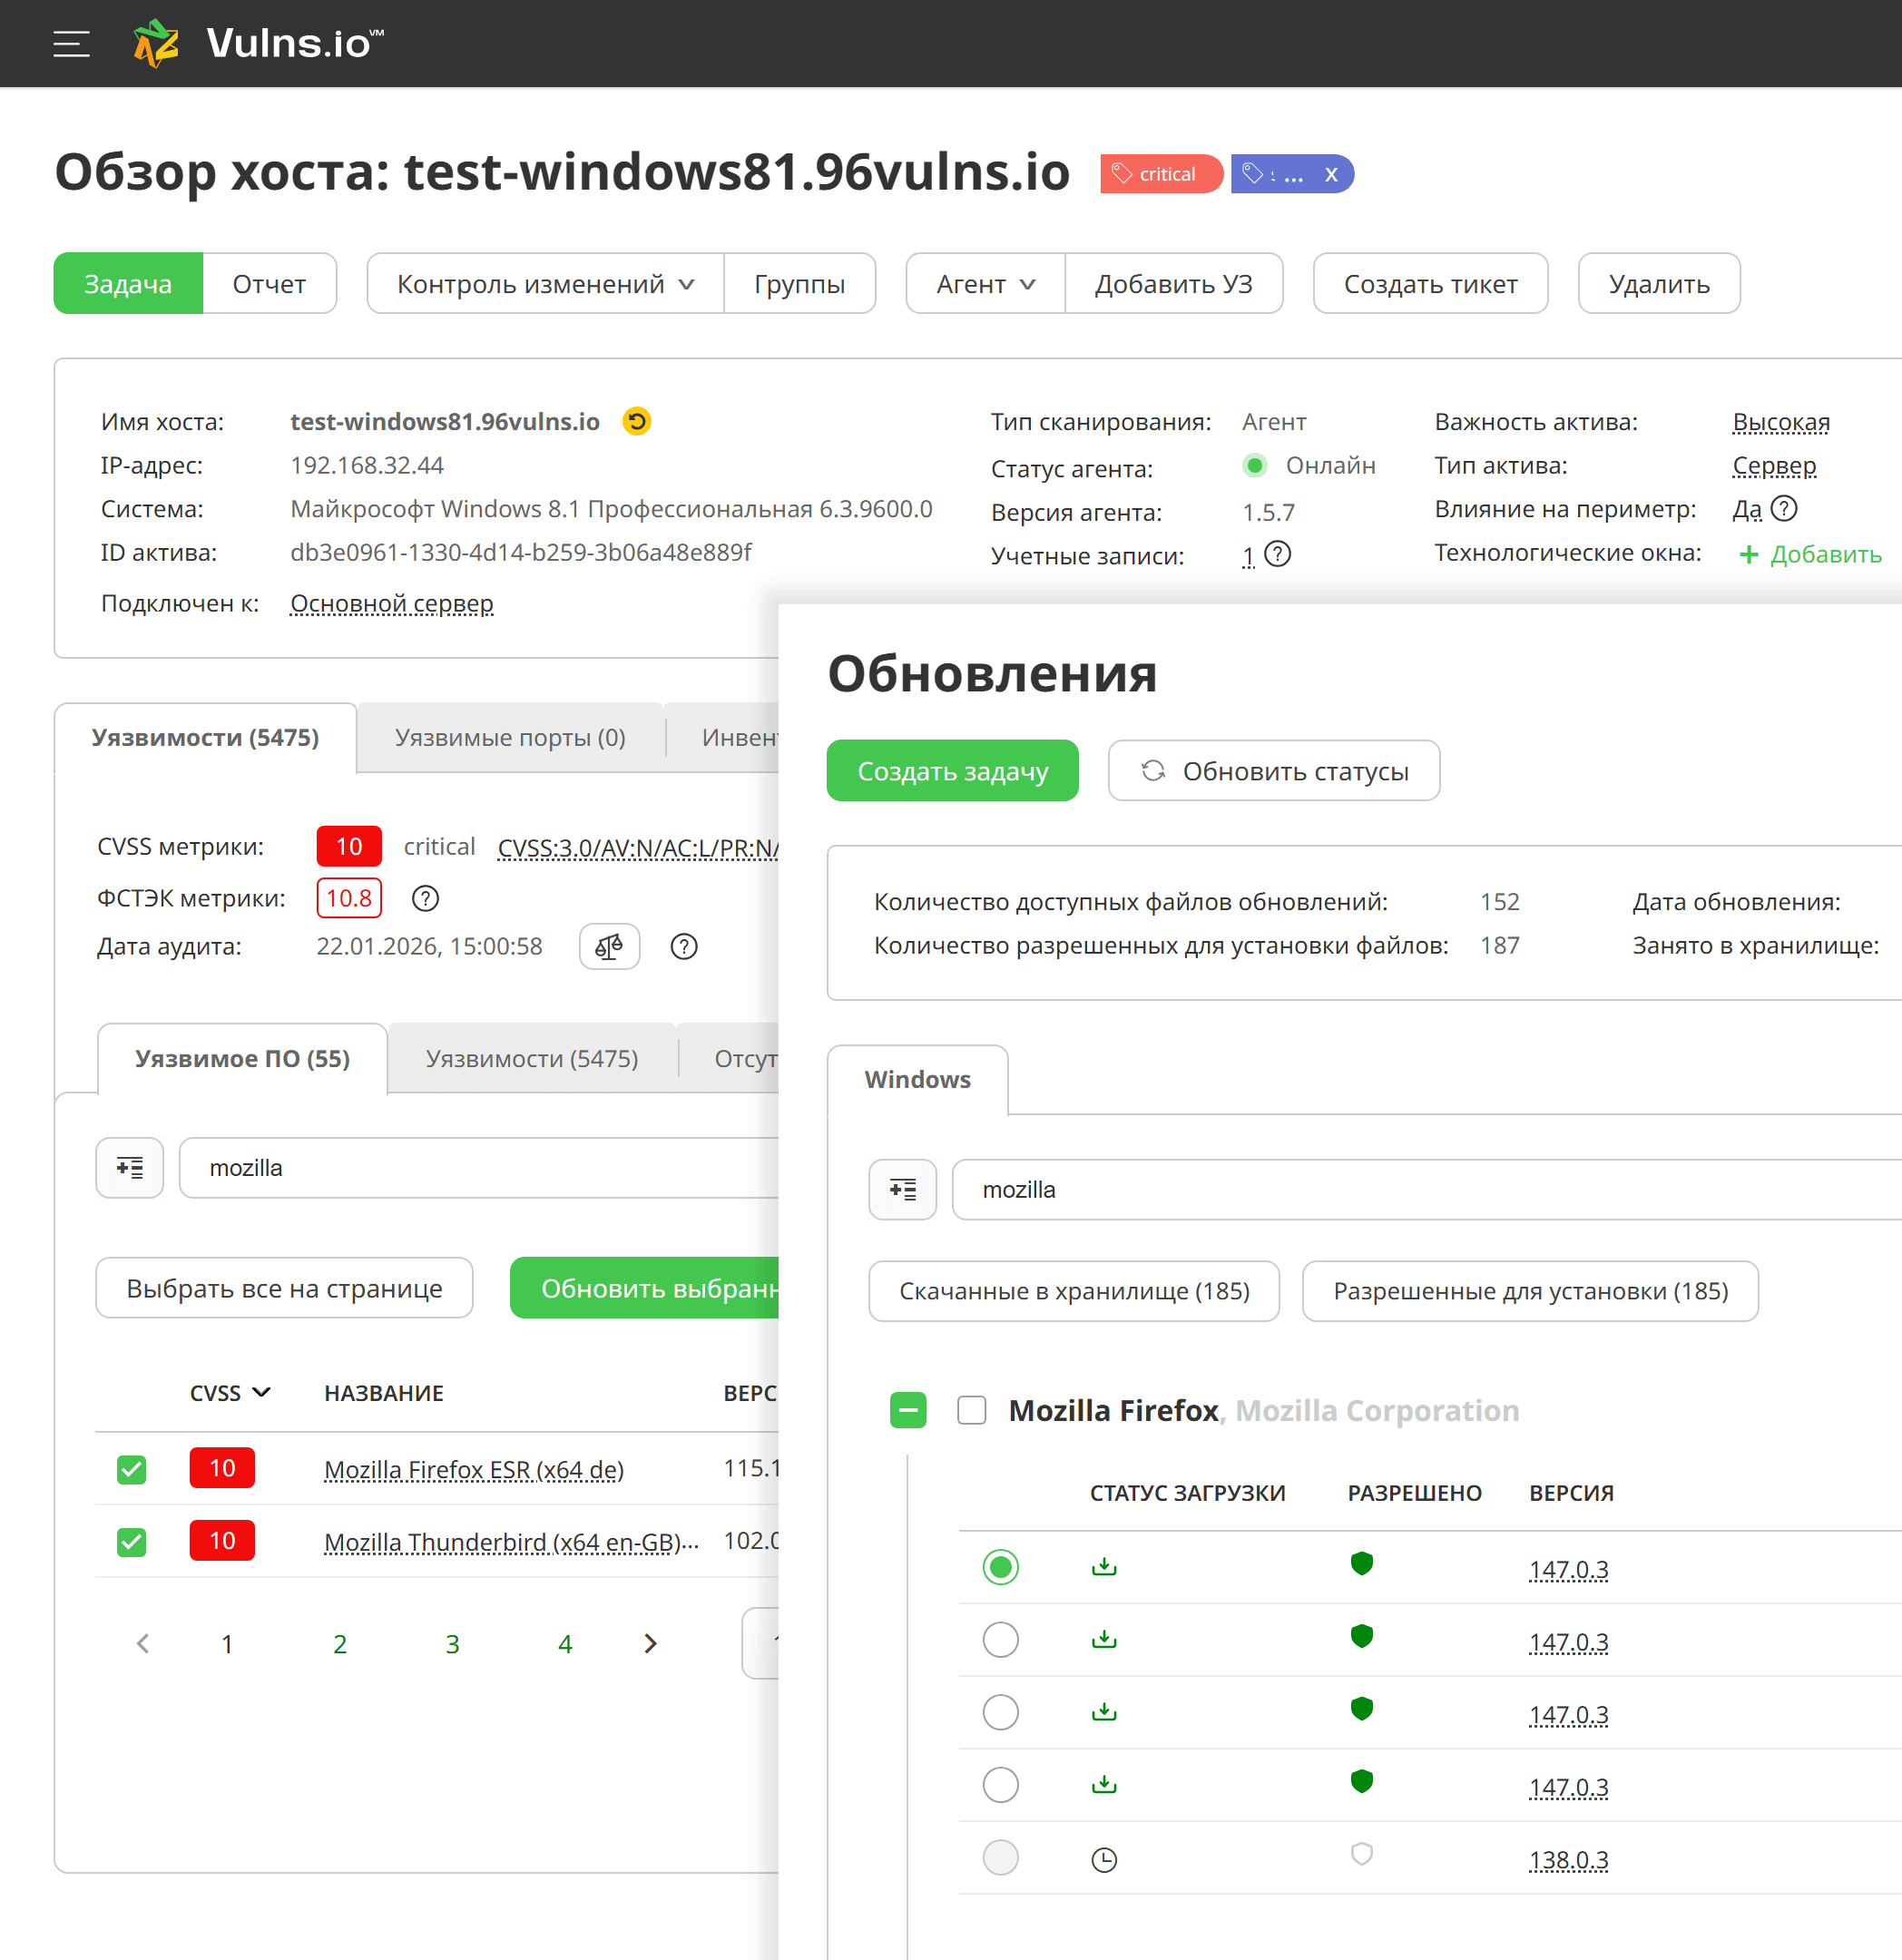Click the help icon beside Учетные записи
This screenshot has height=1960, width=1902.
[1277, 554]
